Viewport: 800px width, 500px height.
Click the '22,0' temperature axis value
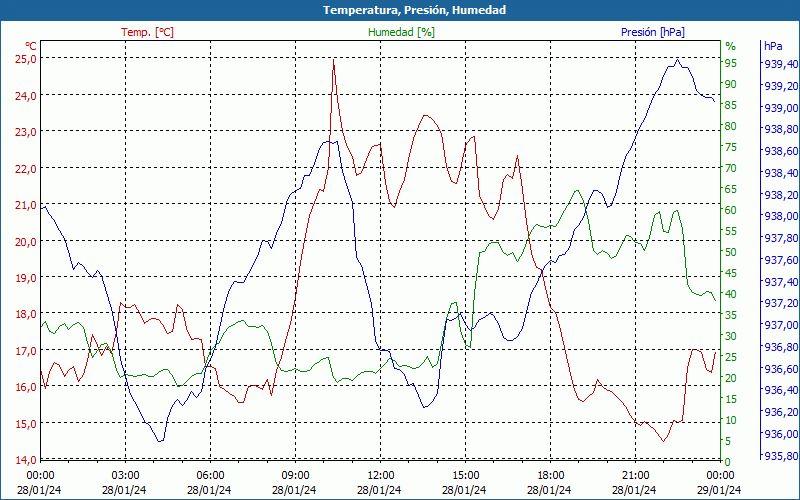[26, 168]
